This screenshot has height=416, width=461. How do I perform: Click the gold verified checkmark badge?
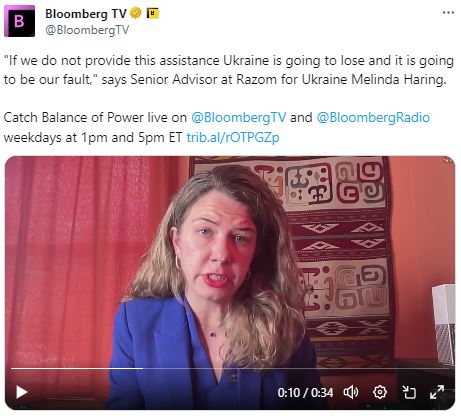(135, 14)
